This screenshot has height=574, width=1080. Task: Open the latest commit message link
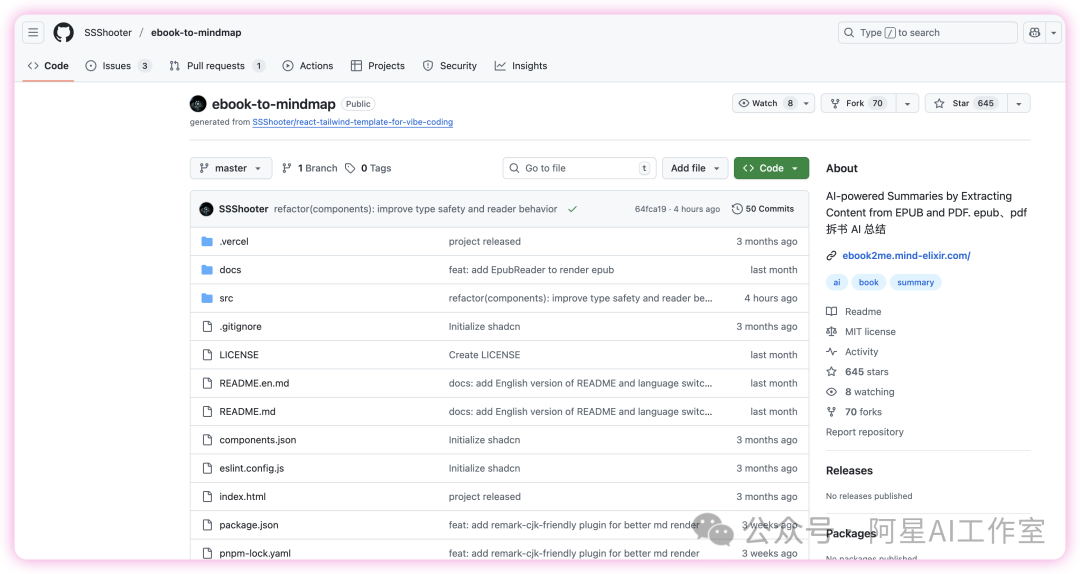tap(415, 209)
